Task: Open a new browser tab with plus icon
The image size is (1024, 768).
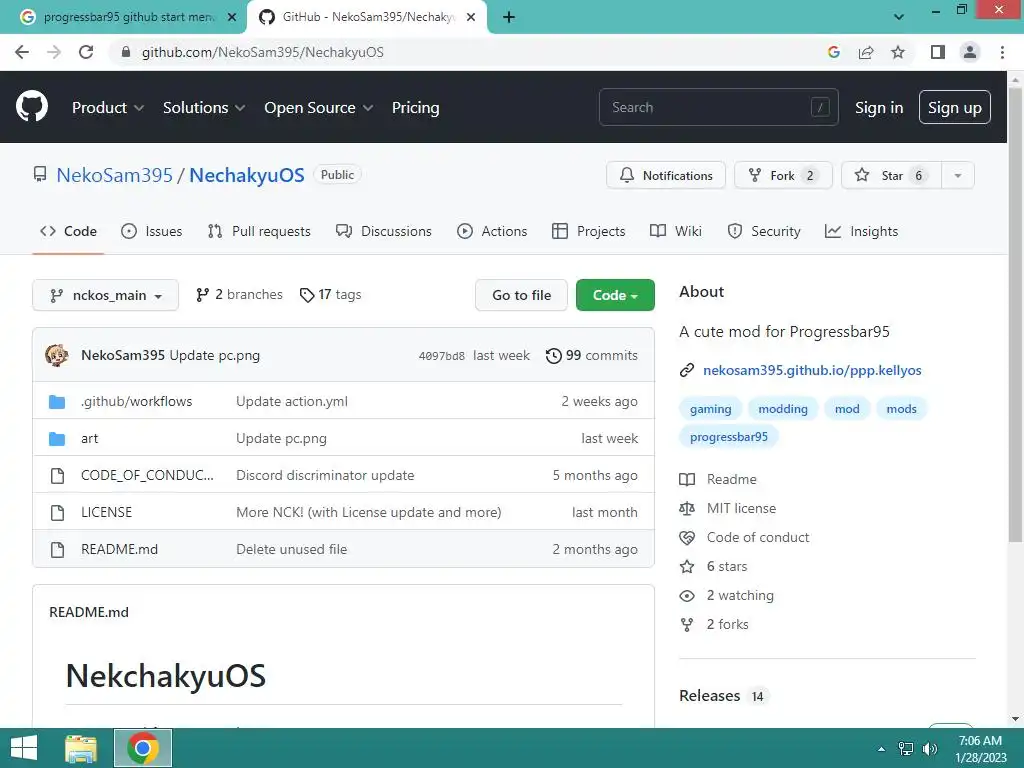Action: coord(509,17)
